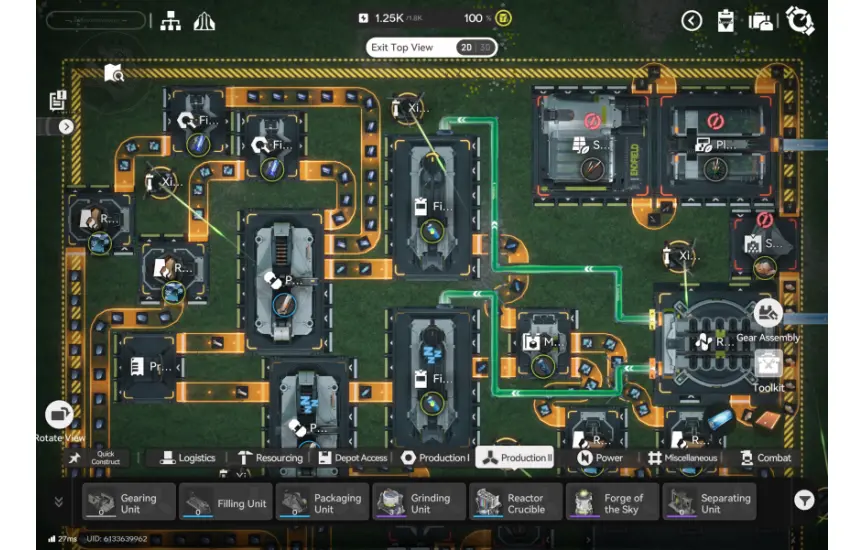Select the blue item icon below Toolkit
This screenshot has height=550, width=865.
click(720, 420)
